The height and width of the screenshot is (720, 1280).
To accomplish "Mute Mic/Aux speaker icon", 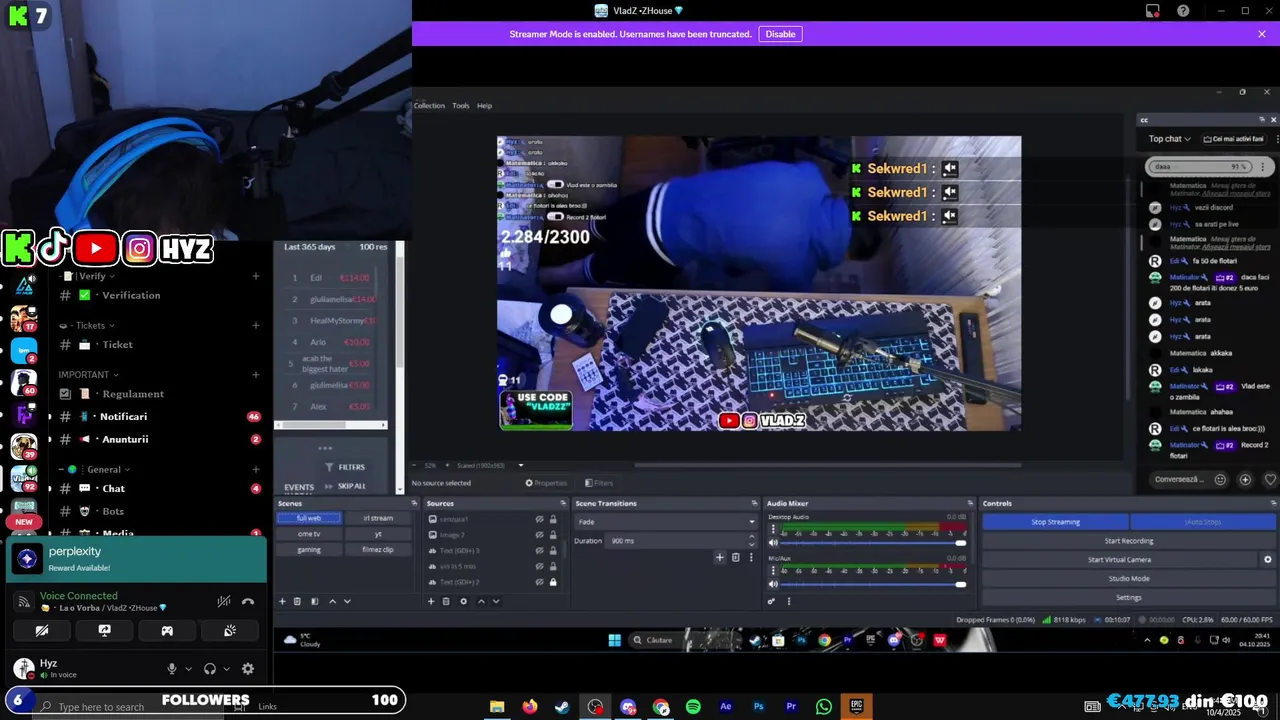I will 773,584.
